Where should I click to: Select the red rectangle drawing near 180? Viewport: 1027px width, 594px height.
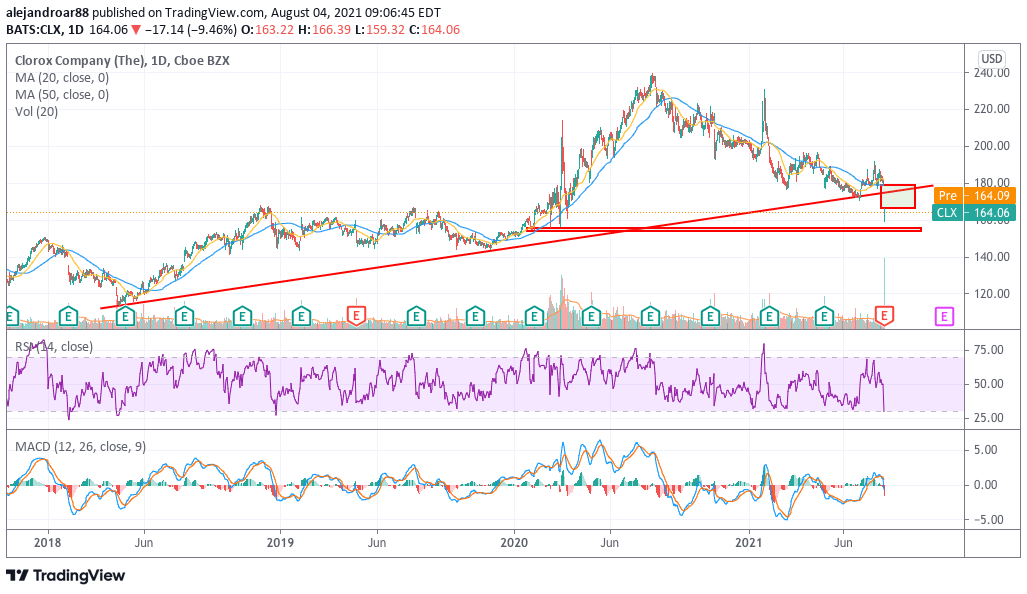point(897,196)
